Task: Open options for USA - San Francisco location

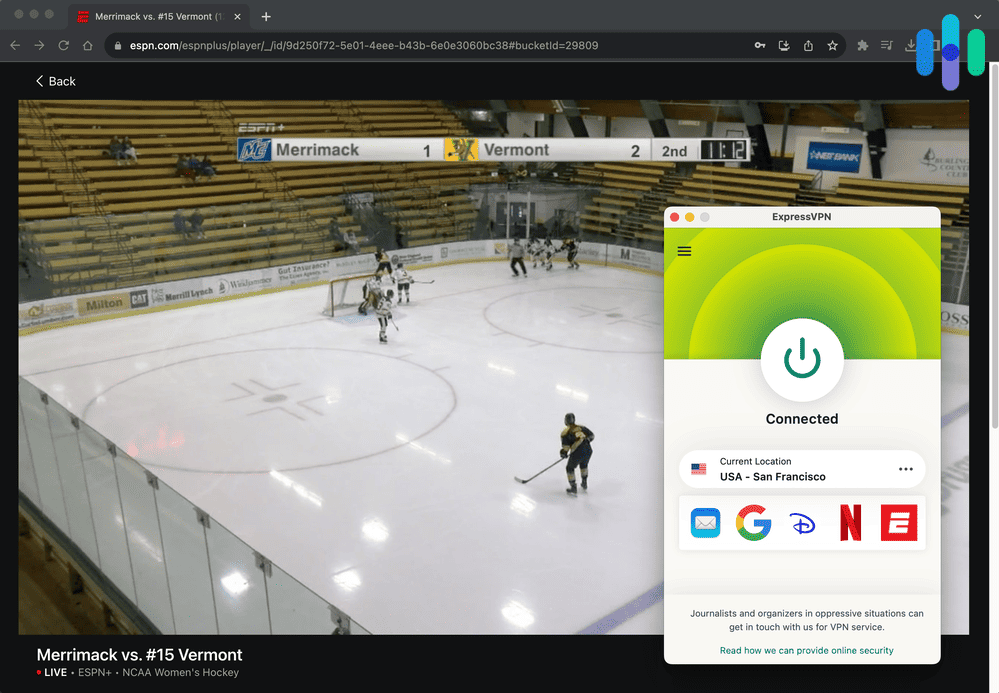Action: click(x=906, y=468)
